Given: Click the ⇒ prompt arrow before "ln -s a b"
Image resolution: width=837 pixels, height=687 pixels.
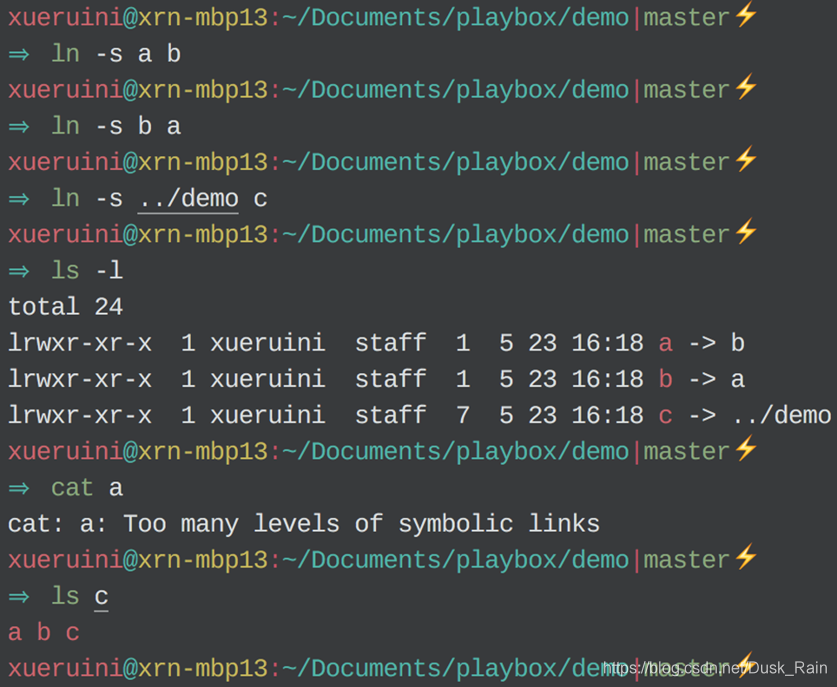Looking at the screenshot, I should (x=18, y=53).
